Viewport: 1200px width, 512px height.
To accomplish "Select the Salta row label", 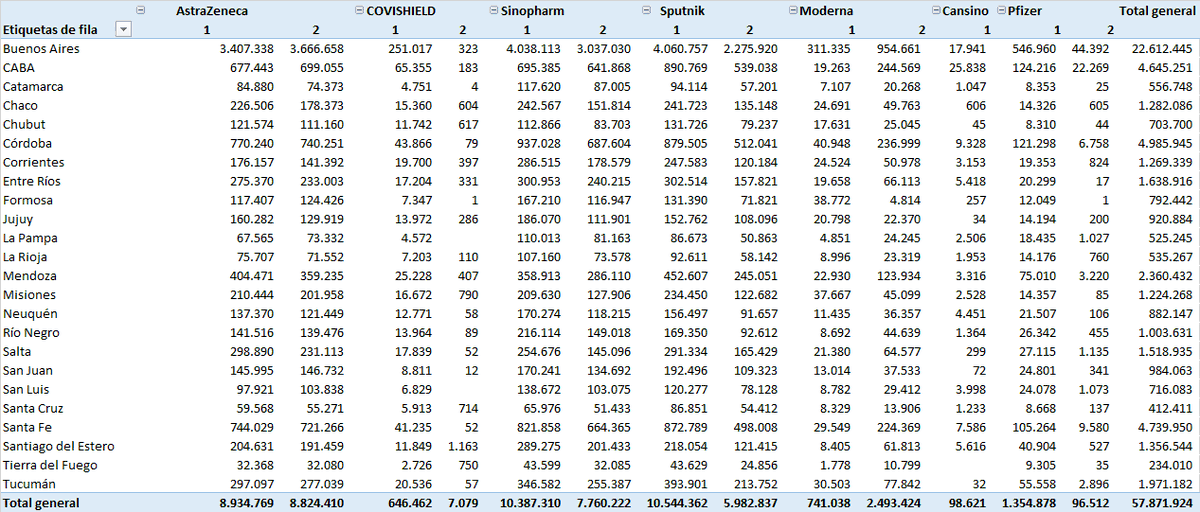I will click(17, 352).
